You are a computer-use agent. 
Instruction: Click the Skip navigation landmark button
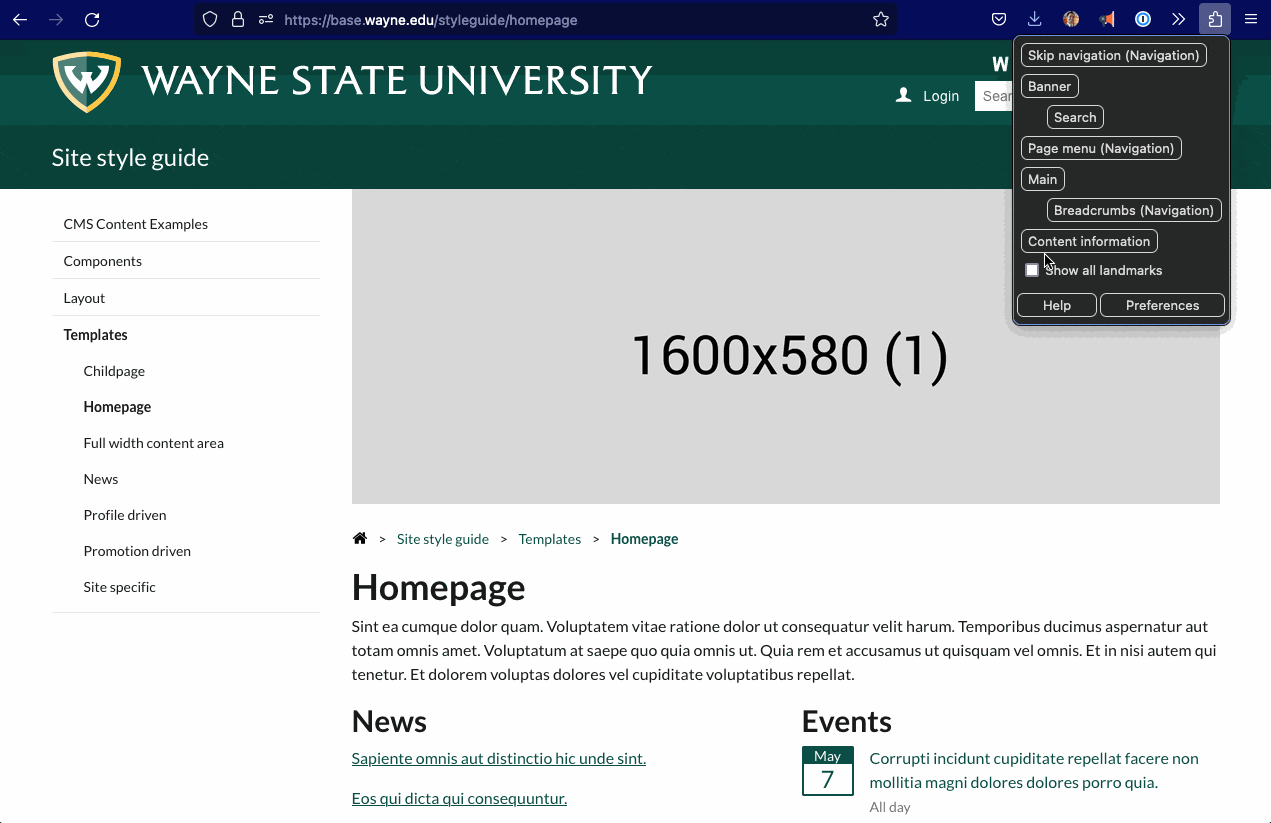[1113, 55]
